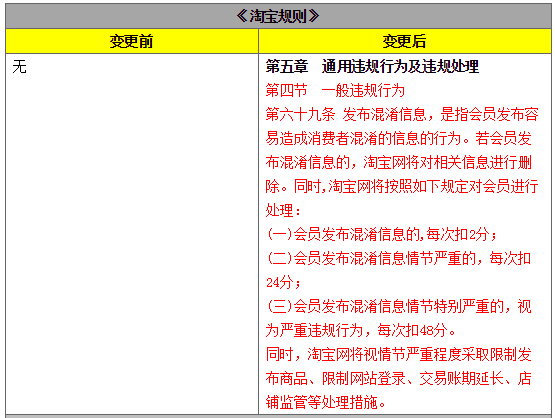This screenshot has width=555, height=418.
Task: Click the line containing 每次扣48分
Action: (x=361, y=331)
